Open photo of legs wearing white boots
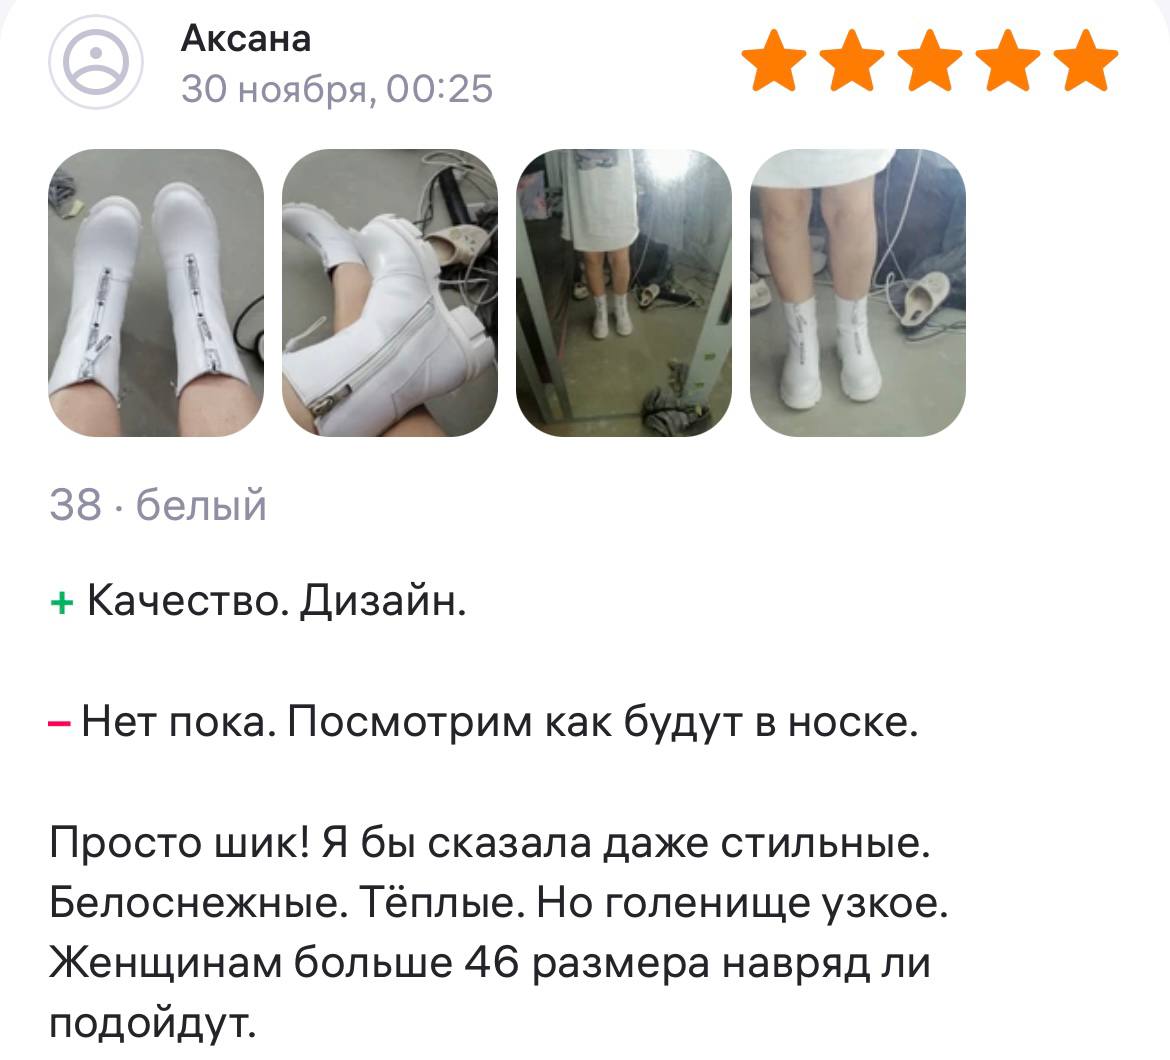 coord(857,292)
